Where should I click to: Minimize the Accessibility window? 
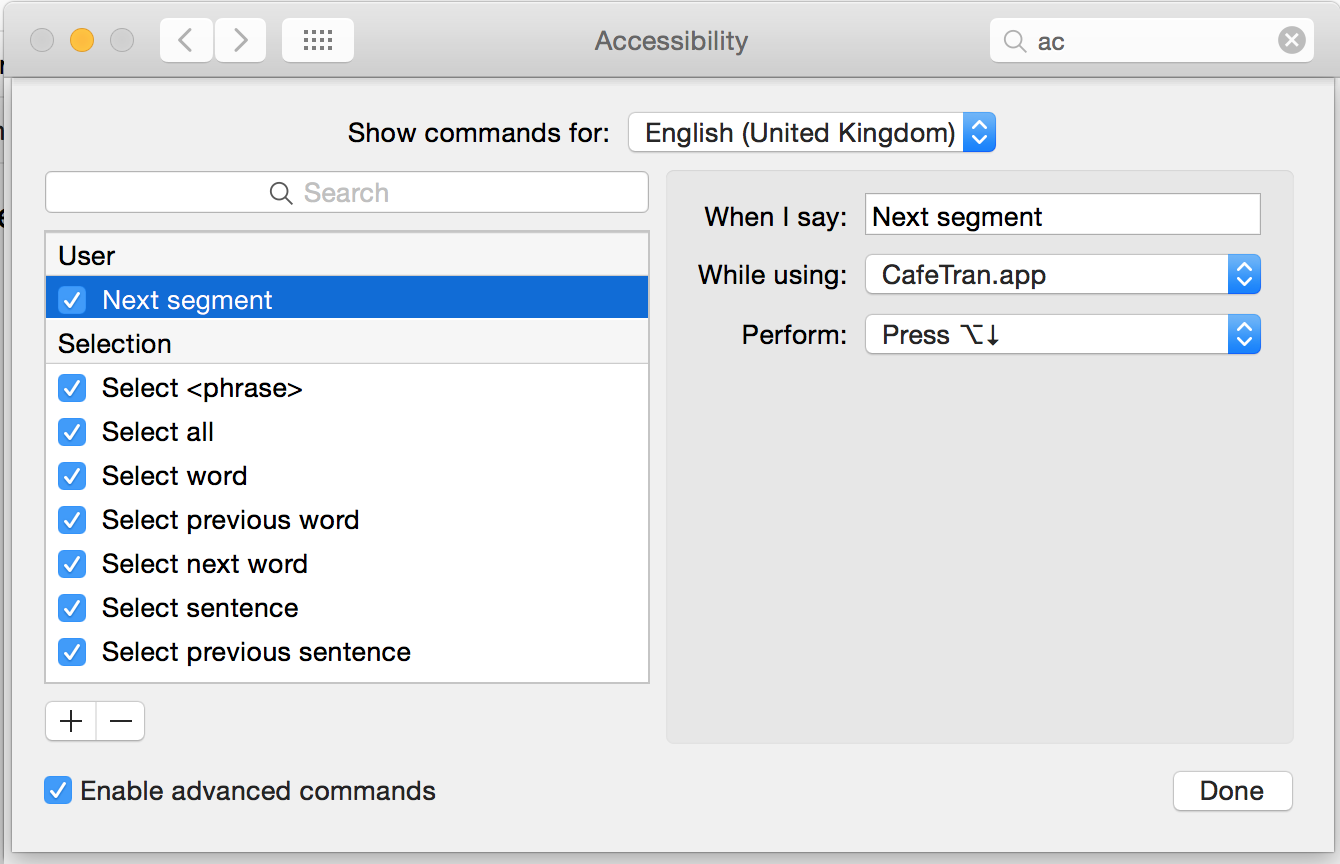81,41
